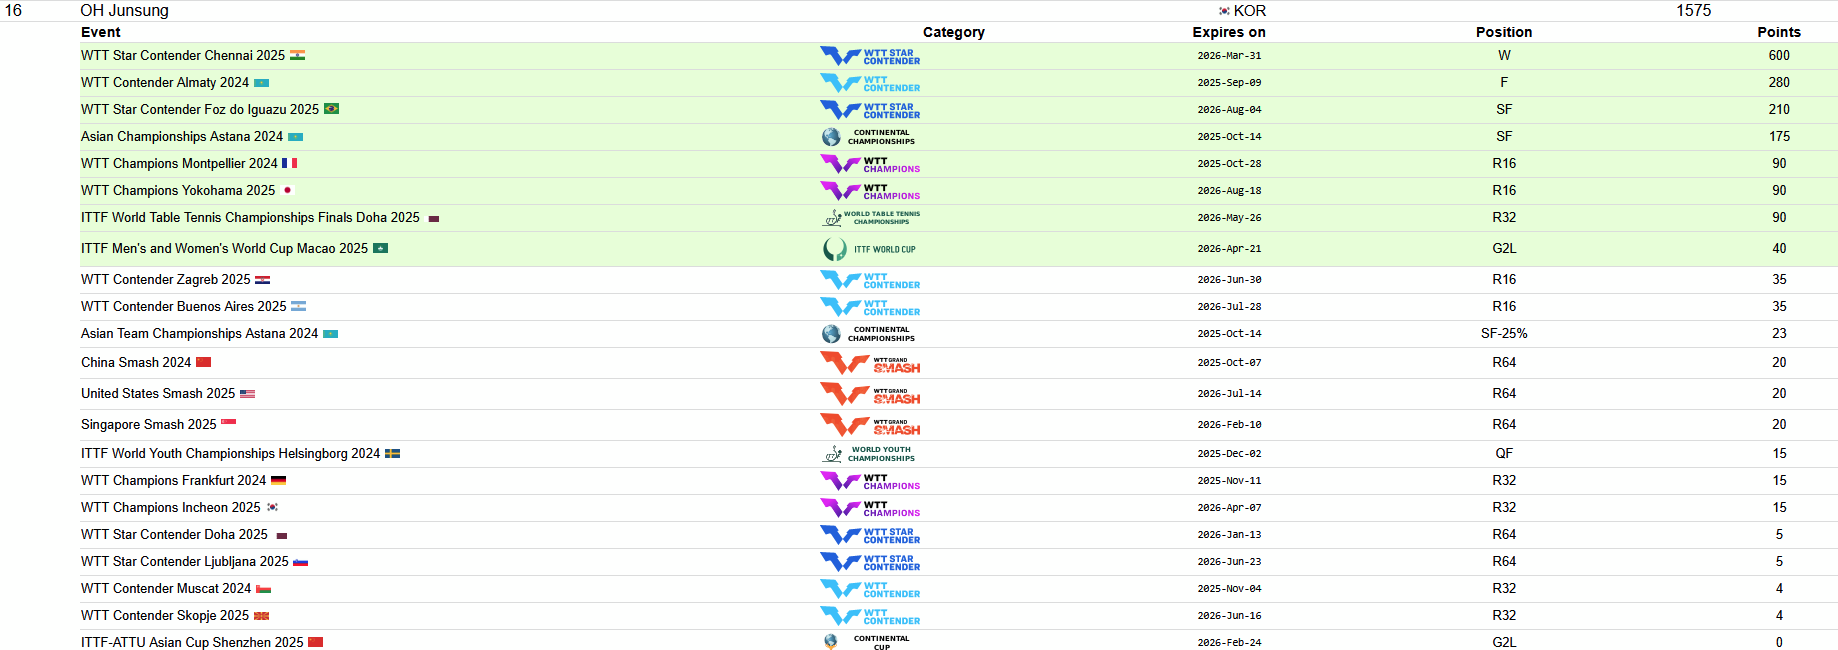
Task: Open ITTF-ATTU Asian Cup Shenzhen 2025 event
Action: pos(192,642)
